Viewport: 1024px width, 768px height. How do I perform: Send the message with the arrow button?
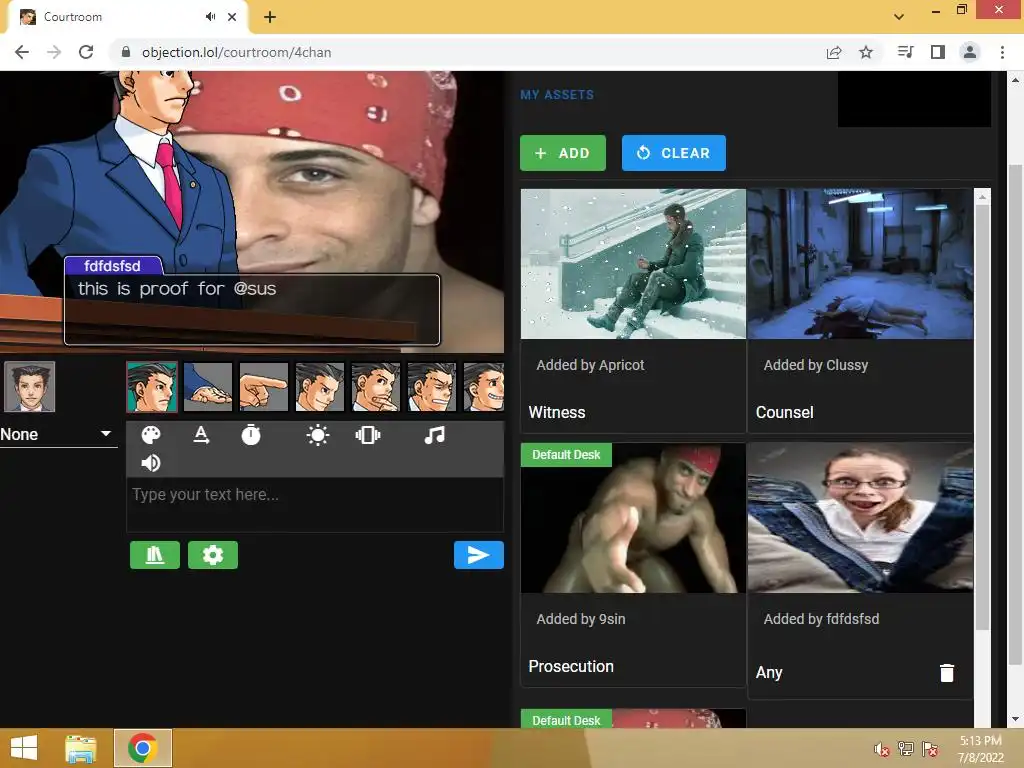click(x=479, y=555)
